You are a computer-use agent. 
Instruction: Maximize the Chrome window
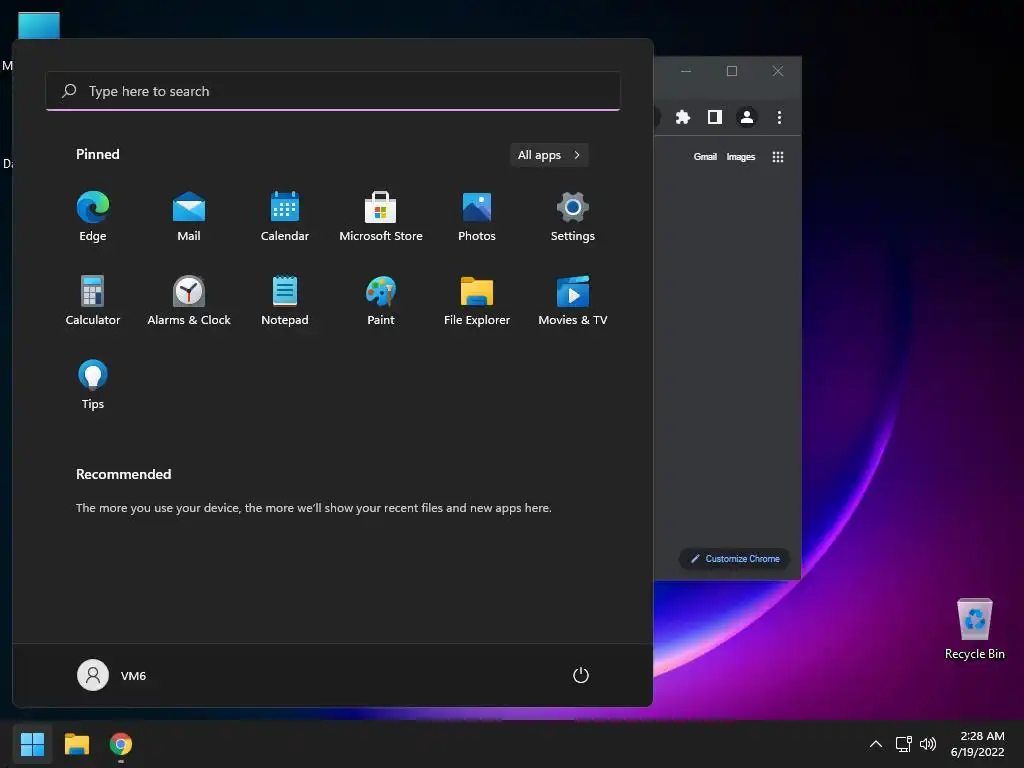tap(732, 71)
